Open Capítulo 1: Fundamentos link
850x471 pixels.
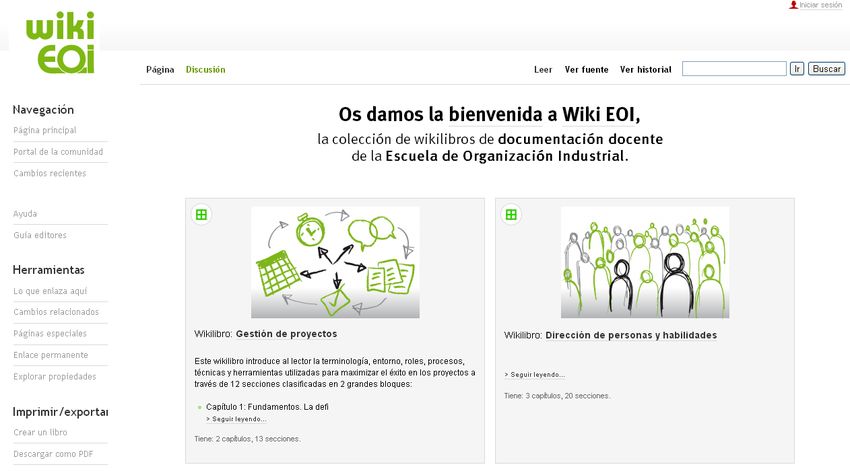coord(267,407)
